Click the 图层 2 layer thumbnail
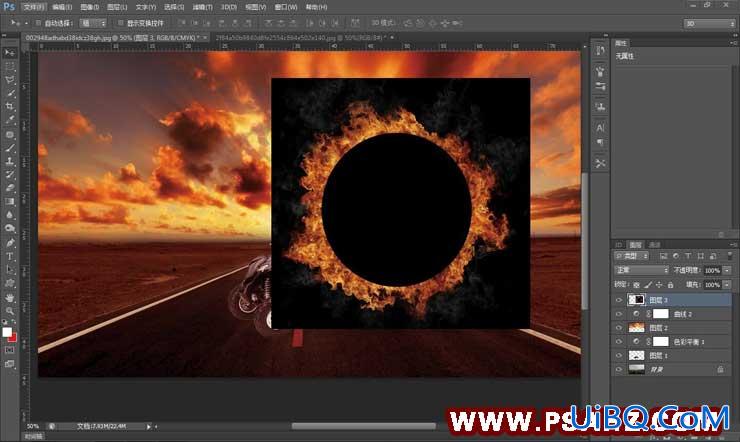The width and height of the screenshot is (740, 442). (637, 327)
